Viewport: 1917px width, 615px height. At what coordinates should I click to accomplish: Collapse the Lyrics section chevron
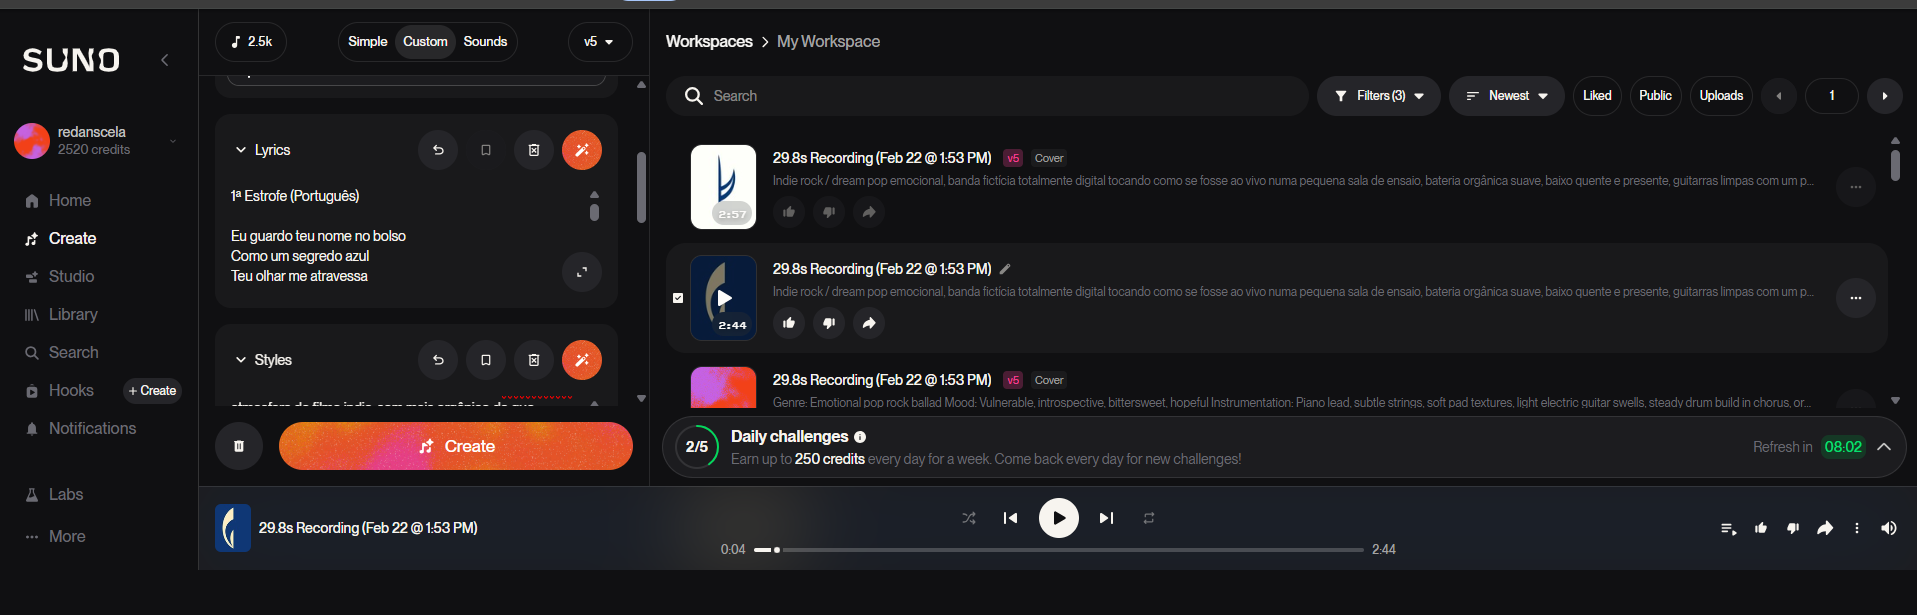tap(241, 150)
